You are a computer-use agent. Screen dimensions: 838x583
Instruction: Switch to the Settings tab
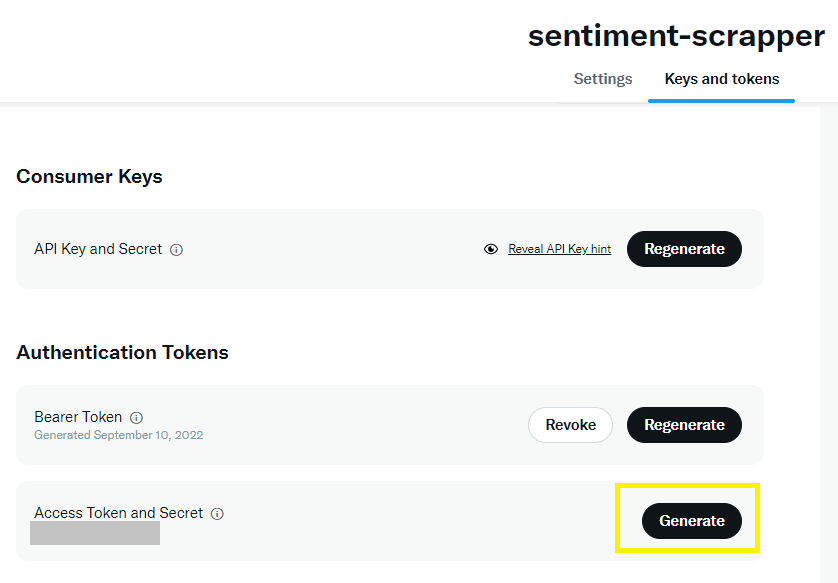click(x=602, y=79)
